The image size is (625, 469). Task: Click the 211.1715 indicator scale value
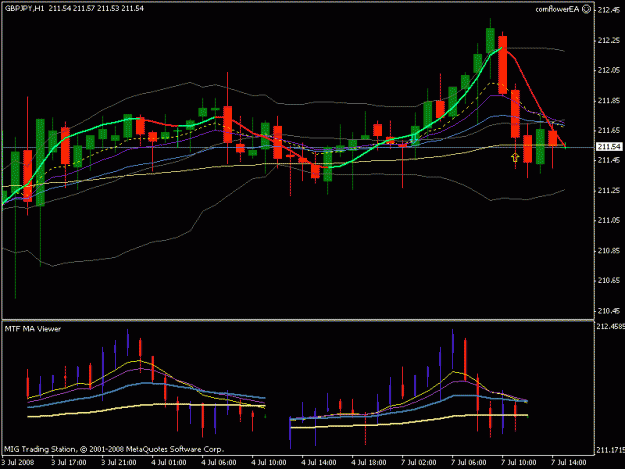point(610,450)
